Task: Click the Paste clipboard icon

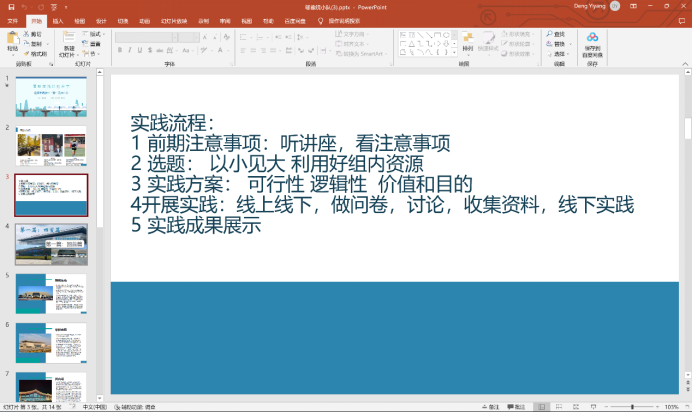Action: (12, 38)
